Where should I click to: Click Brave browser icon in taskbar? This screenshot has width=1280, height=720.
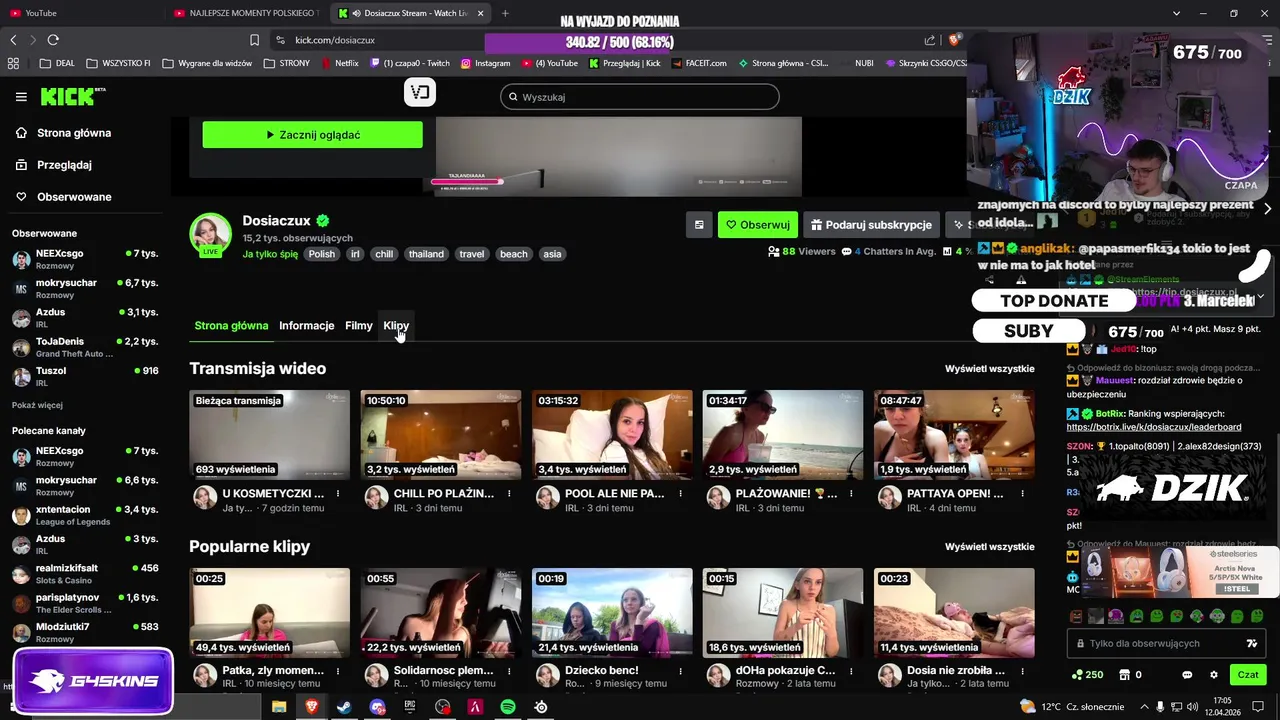coord(311,707)
